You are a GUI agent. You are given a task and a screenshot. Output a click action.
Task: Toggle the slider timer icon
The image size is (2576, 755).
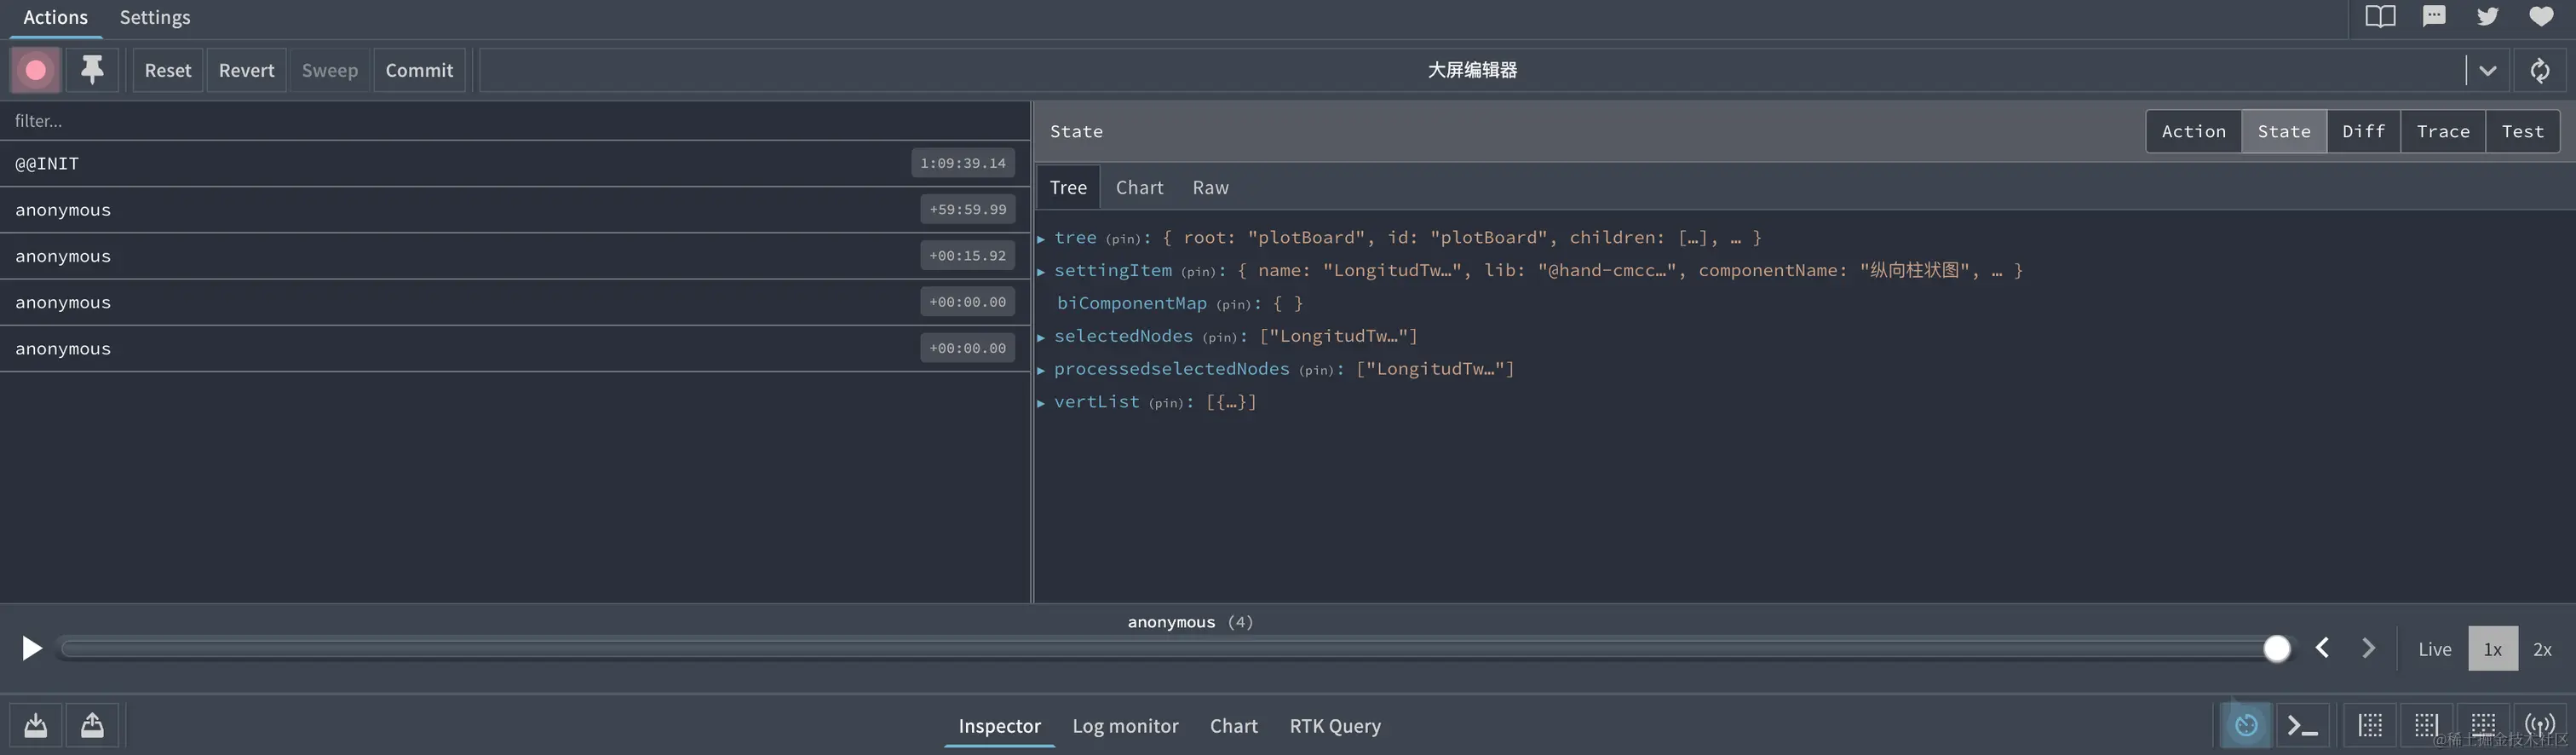(2246, 725)
